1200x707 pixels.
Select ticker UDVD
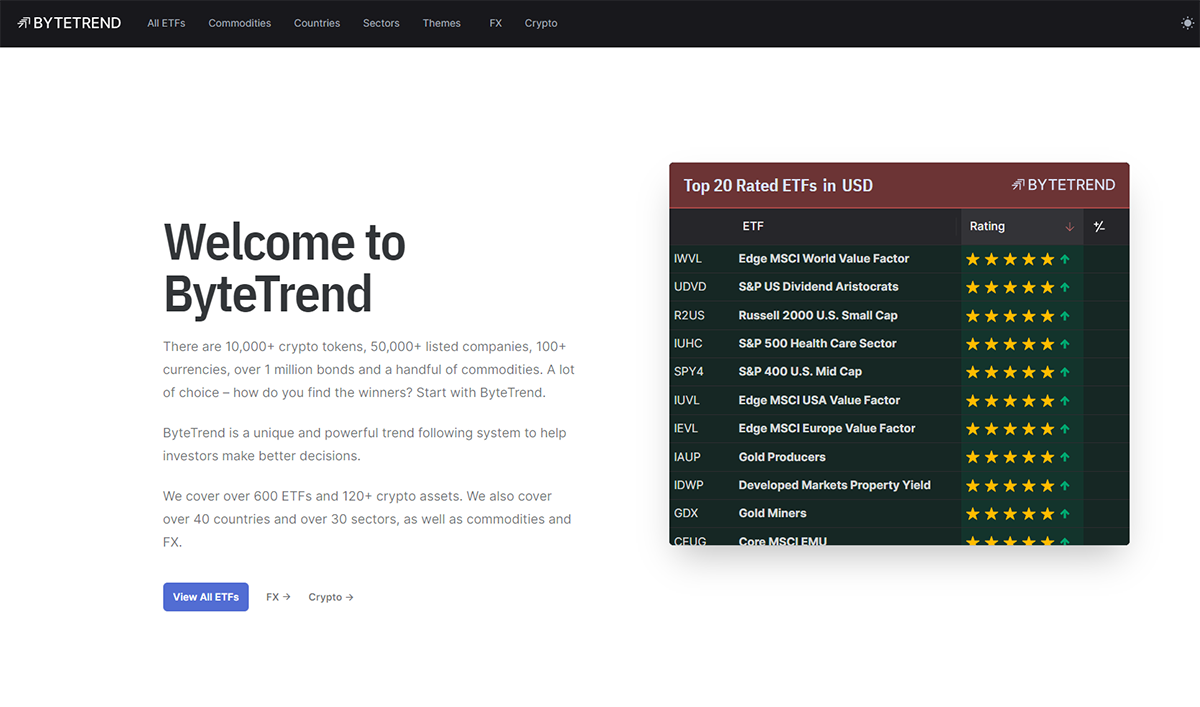click(x=690, y=287)
